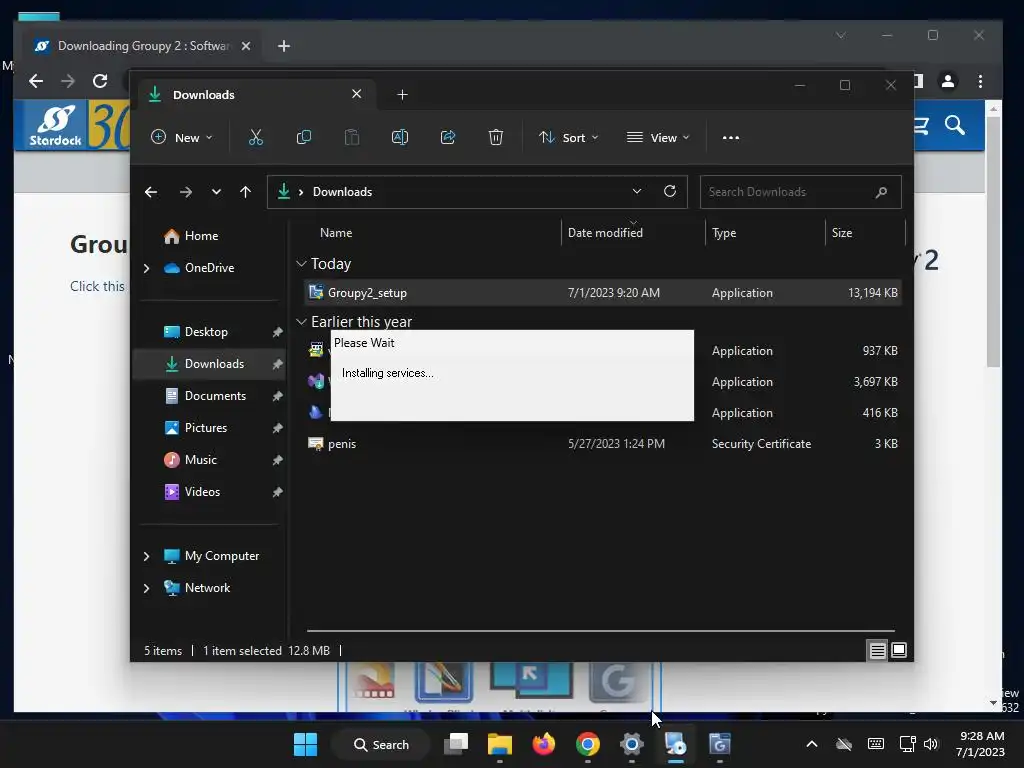Viewport: 1024px width, 768px height.
Task: Click the browser back arrow
Action: [x=36, y=81]
